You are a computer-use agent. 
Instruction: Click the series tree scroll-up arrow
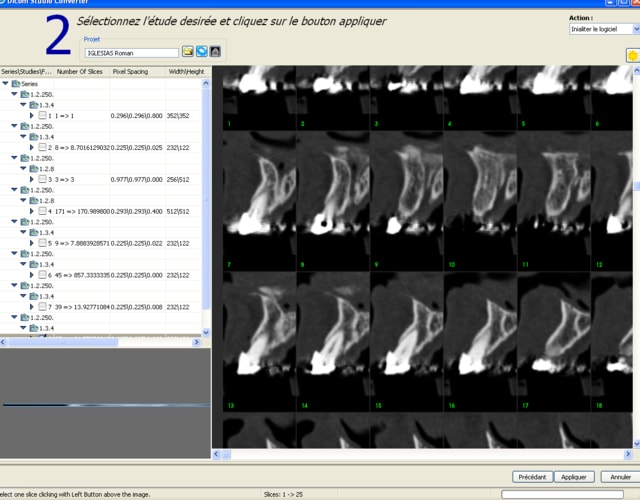(x=206, y=83)
